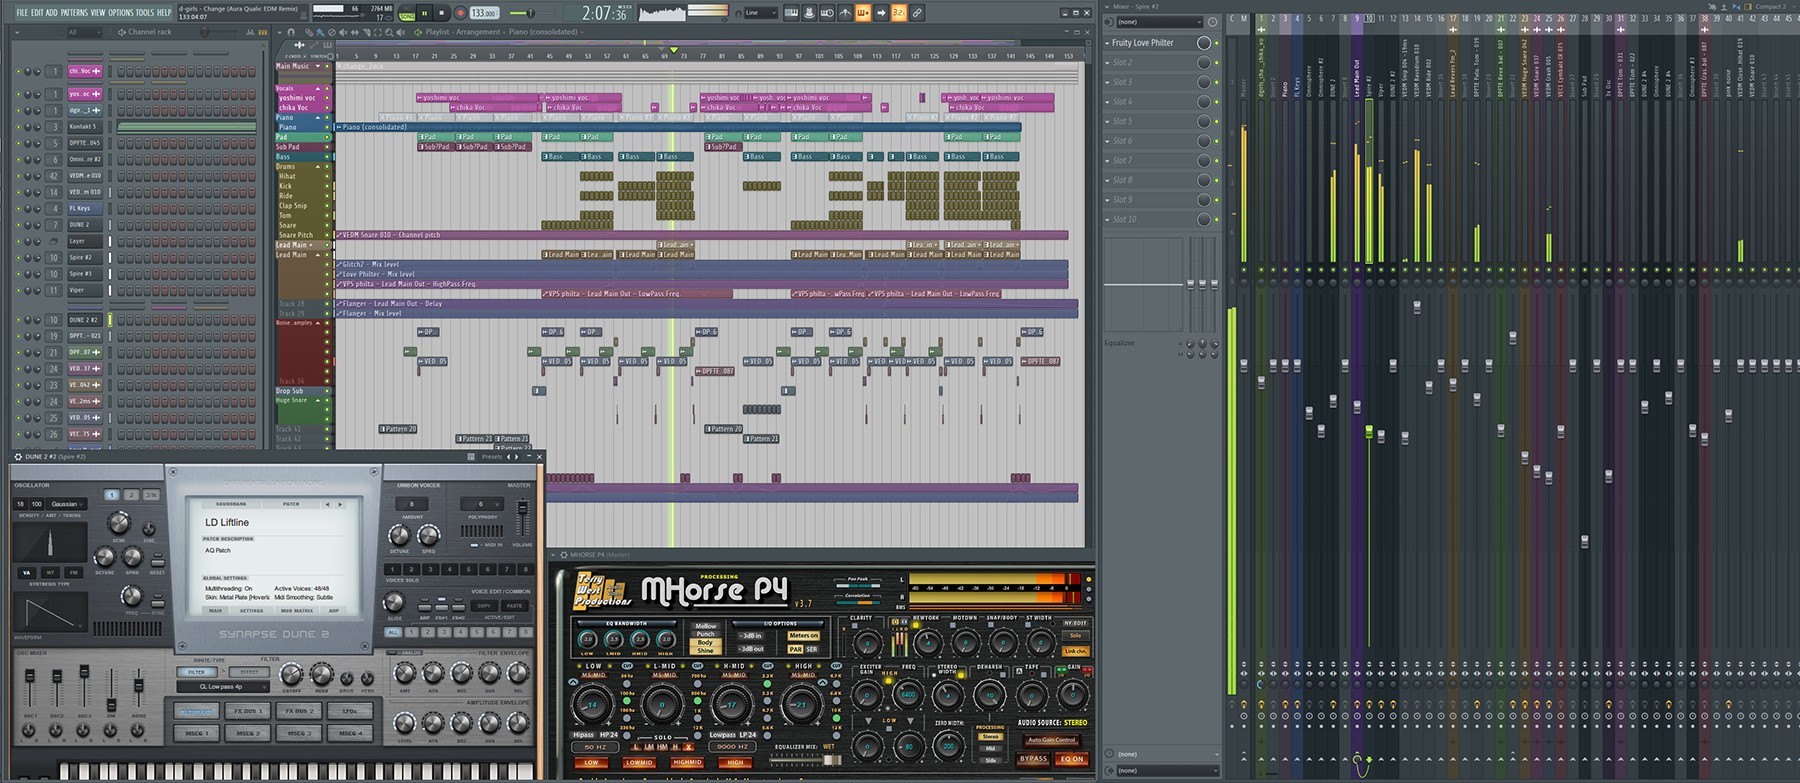Image resolution: width=1800 pixels, height=783 pixels.
Task: Click the COPY button in DUNE 2 voice edit
Action: pyautogui.click(x=484, y=606)
